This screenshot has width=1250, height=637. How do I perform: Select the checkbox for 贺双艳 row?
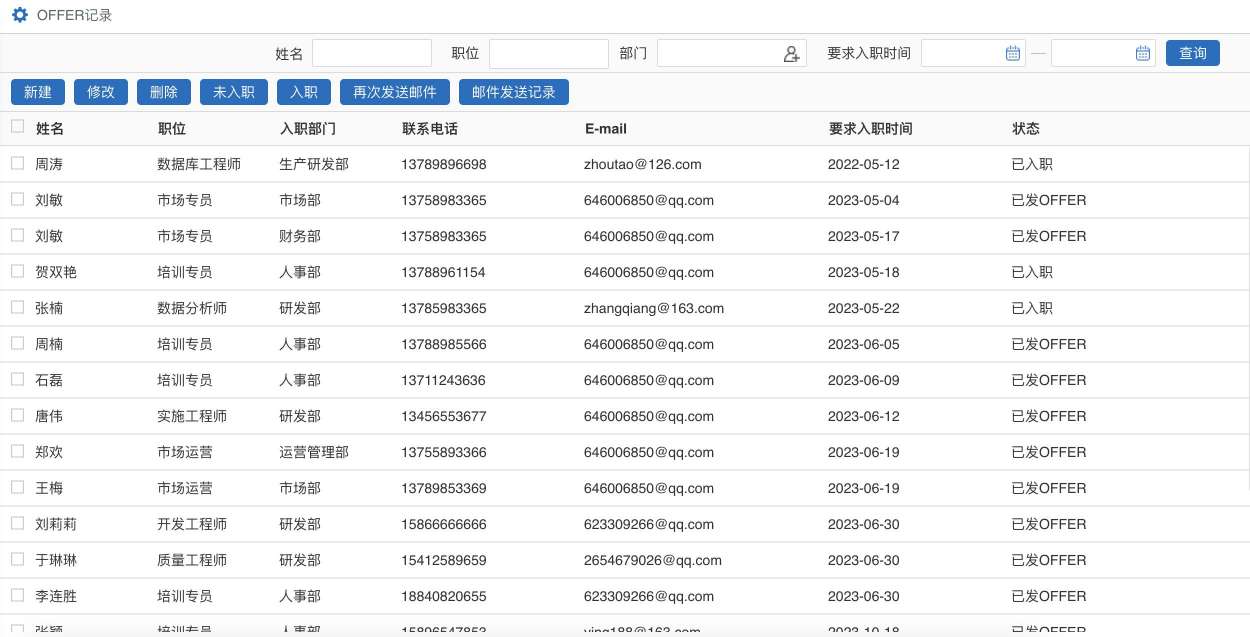pos(17,271)
